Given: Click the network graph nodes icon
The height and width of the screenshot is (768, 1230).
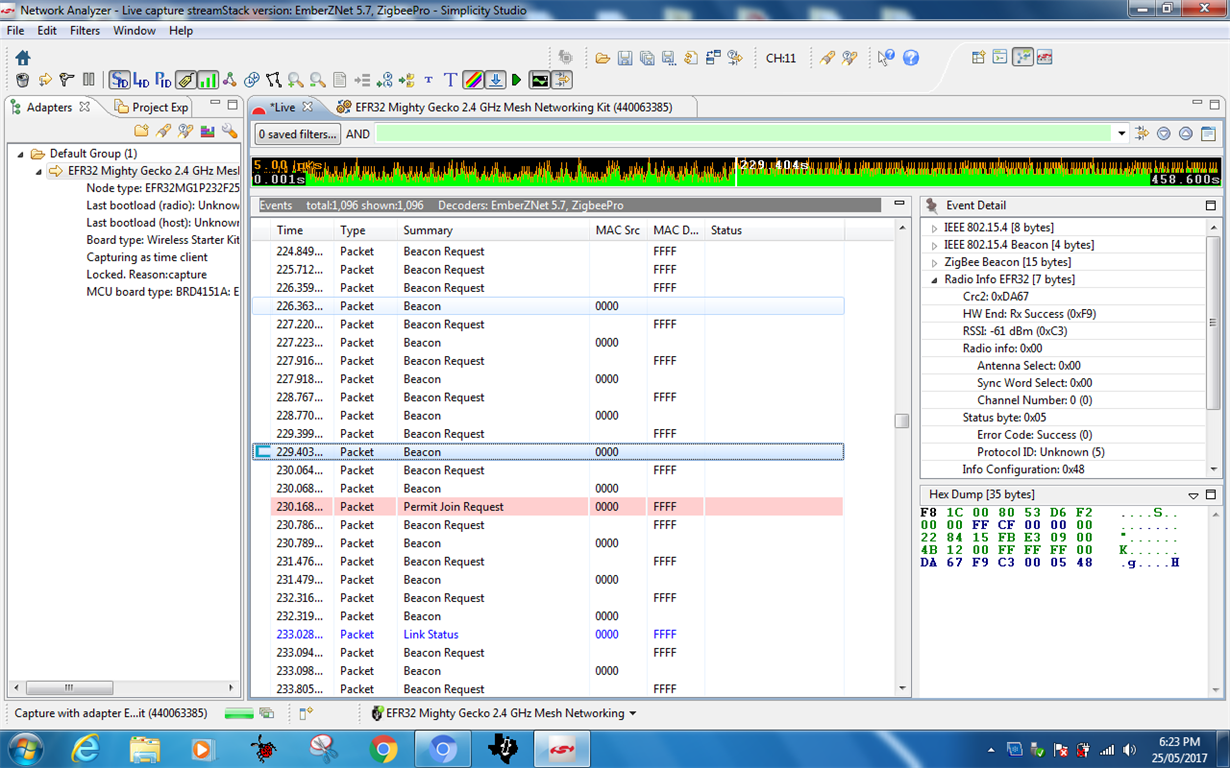Looking at the screenshot, I should click(229, 79).
